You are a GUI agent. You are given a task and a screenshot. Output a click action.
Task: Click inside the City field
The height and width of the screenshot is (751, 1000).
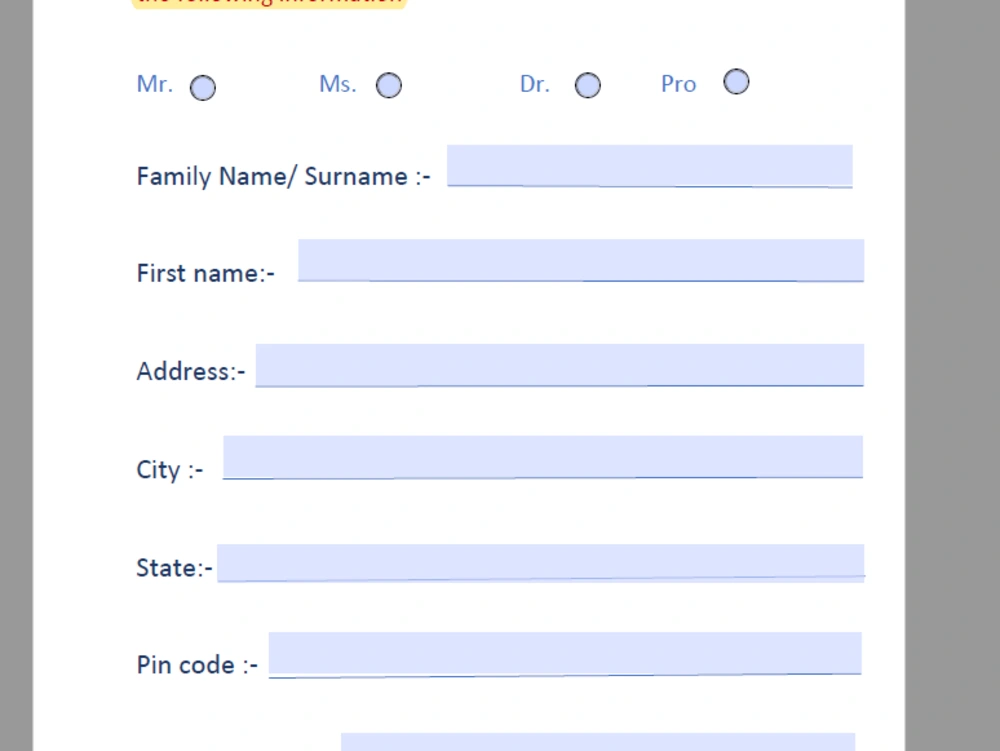coord(545,457)
